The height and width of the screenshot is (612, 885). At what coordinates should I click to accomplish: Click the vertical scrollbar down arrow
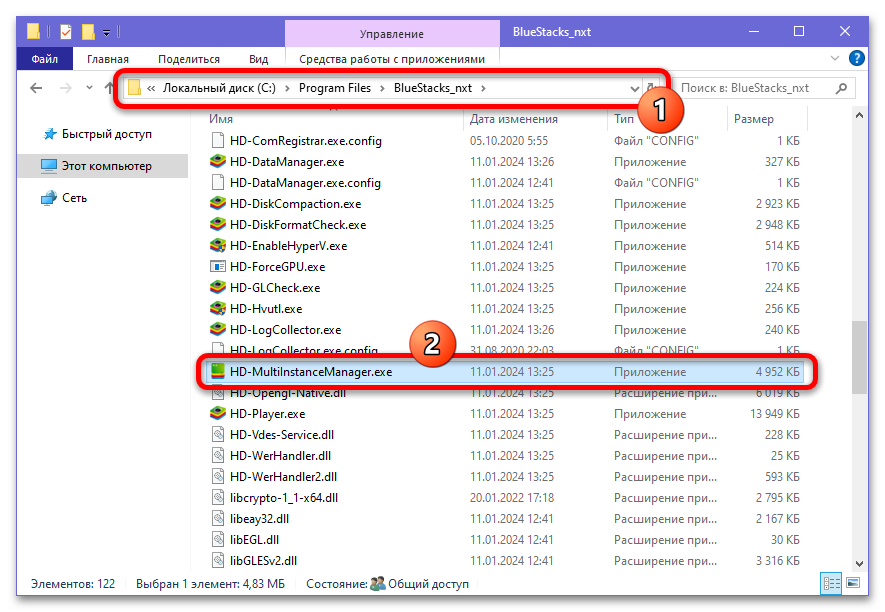(859, 563)
